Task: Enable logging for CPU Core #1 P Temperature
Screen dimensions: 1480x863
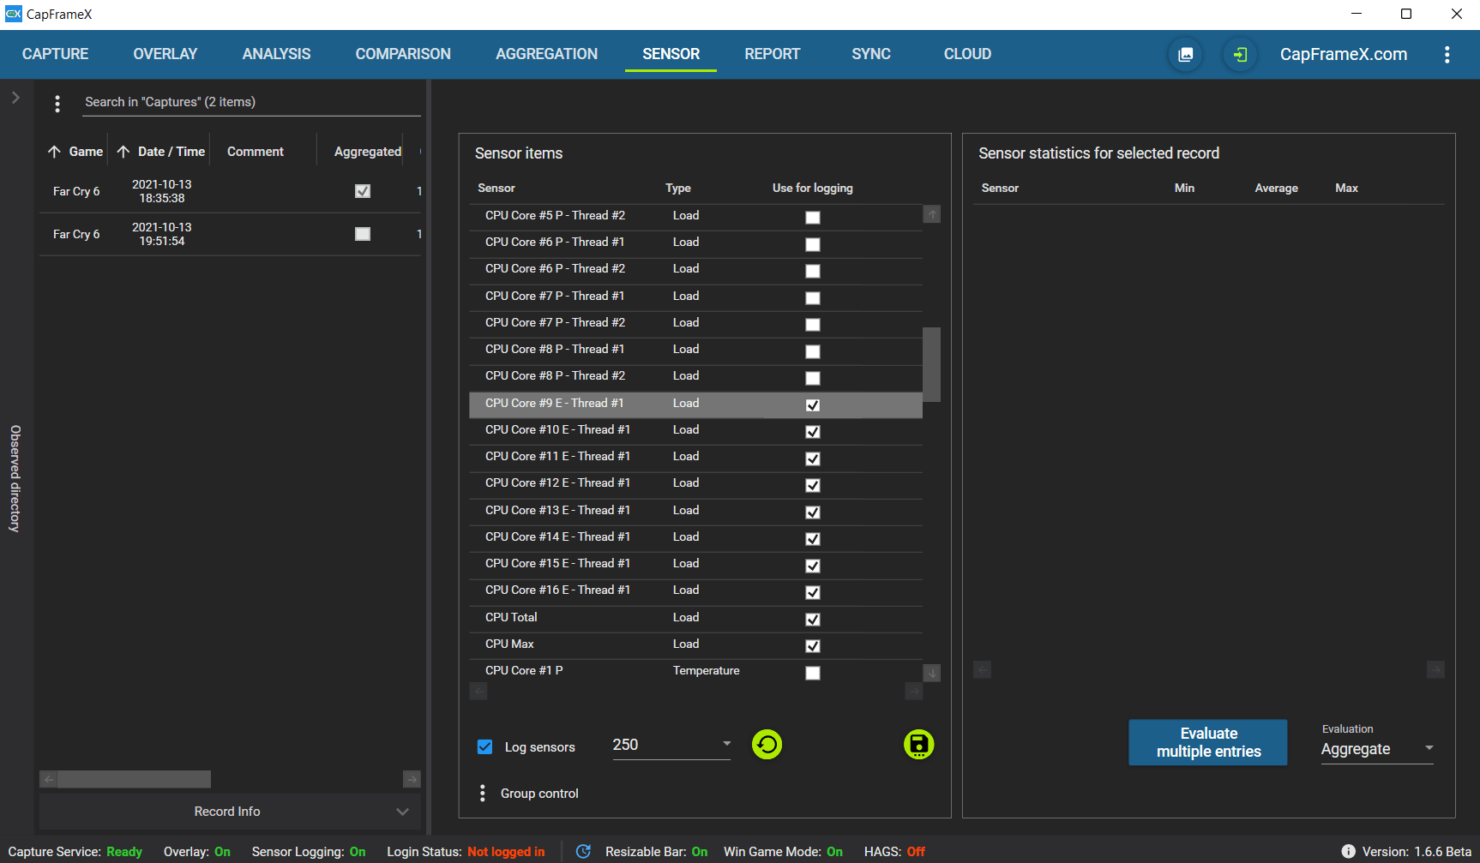Action: point(813,673)
